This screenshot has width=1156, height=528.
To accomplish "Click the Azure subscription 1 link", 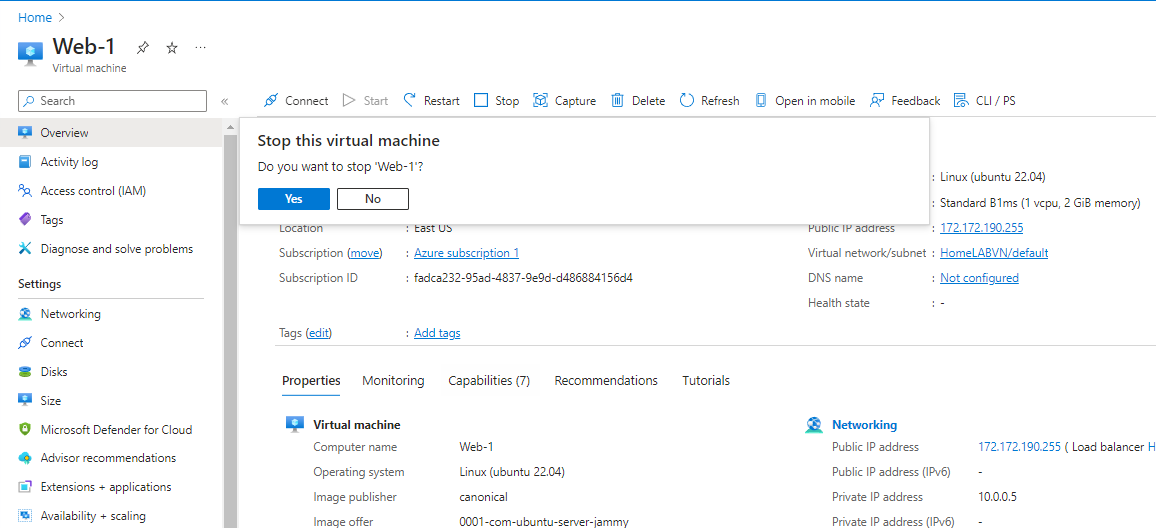I will pyautogui.click(x=466, y=253).
